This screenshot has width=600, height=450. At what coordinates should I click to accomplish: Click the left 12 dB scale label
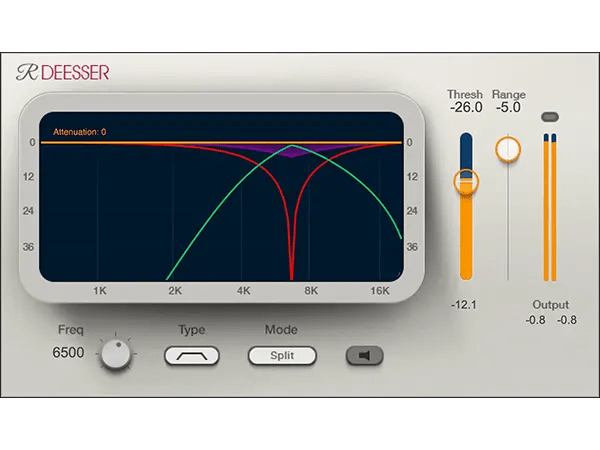pyautogui.click(x=28, y=176)
